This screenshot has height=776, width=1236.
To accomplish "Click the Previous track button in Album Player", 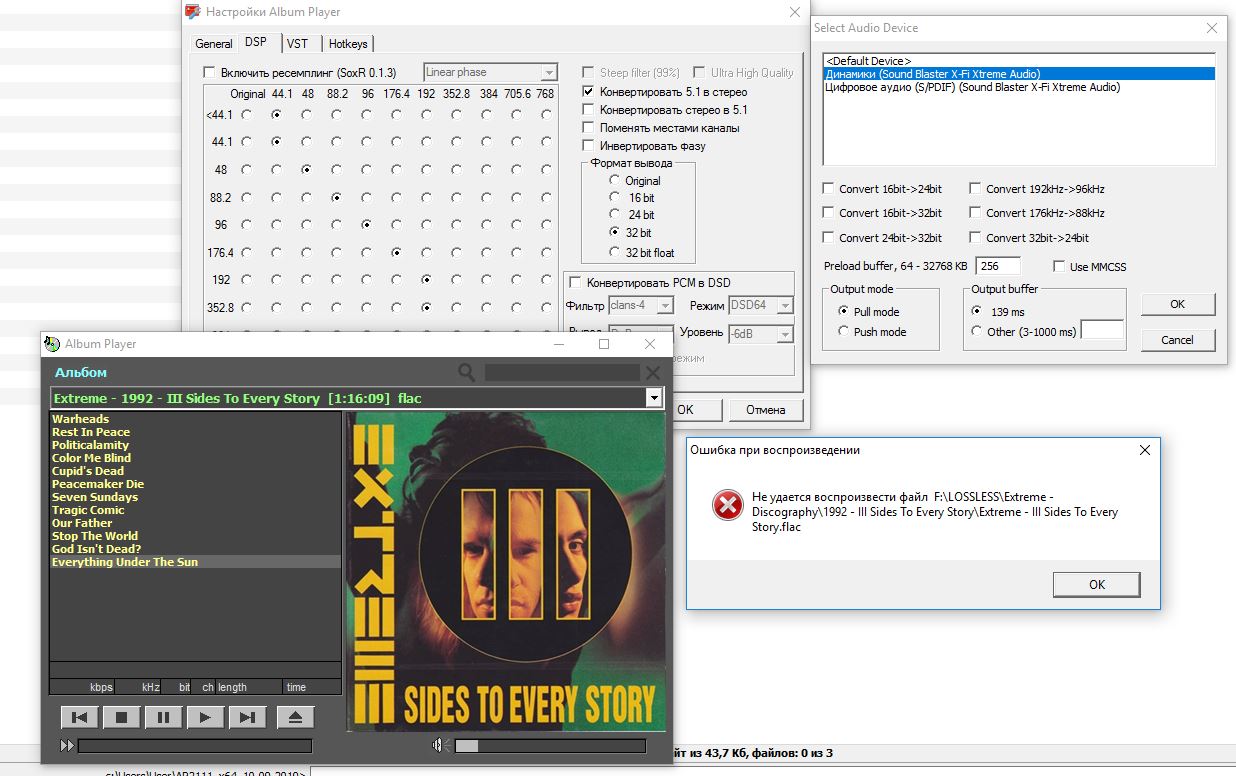I will [79, 717].
